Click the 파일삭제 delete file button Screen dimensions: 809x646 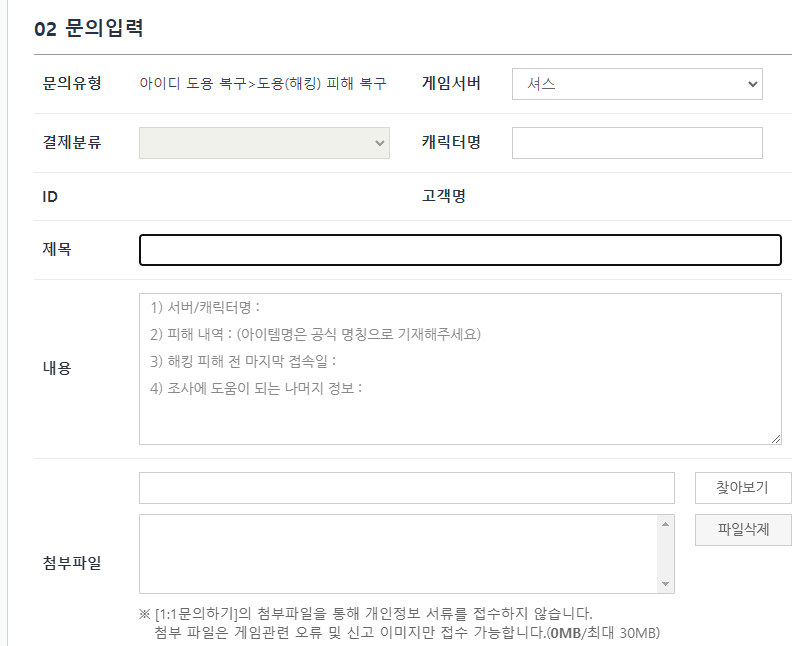coord(743,529)
